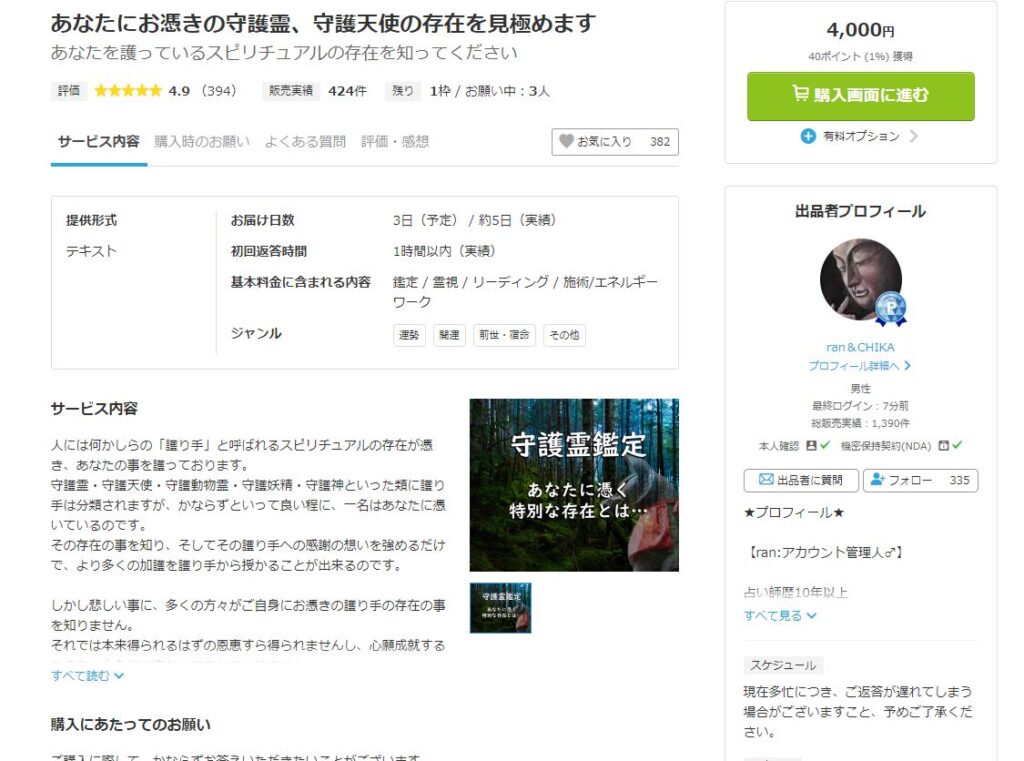This screenshot has height=761, width=1024.
Task: Add to favorites via お気に入り 382 button
Action: (615, 142)
